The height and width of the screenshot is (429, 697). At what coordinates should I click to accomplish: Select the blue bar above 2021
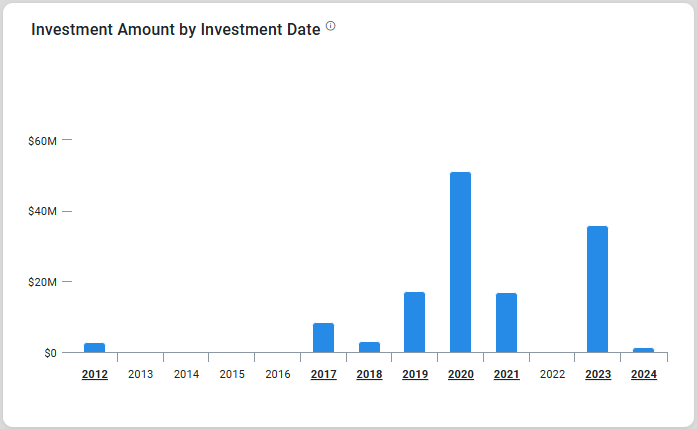tap(506, 322)
